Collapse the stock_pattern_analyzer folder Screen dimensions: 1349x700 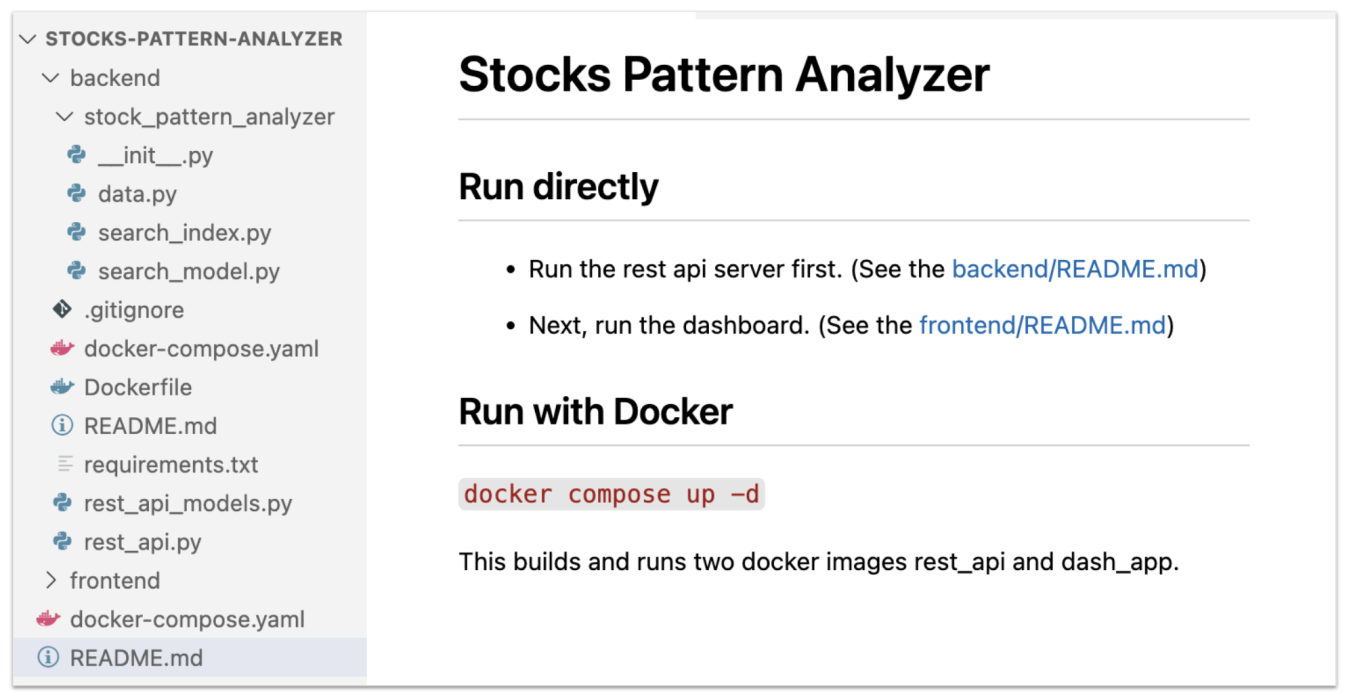64,116
